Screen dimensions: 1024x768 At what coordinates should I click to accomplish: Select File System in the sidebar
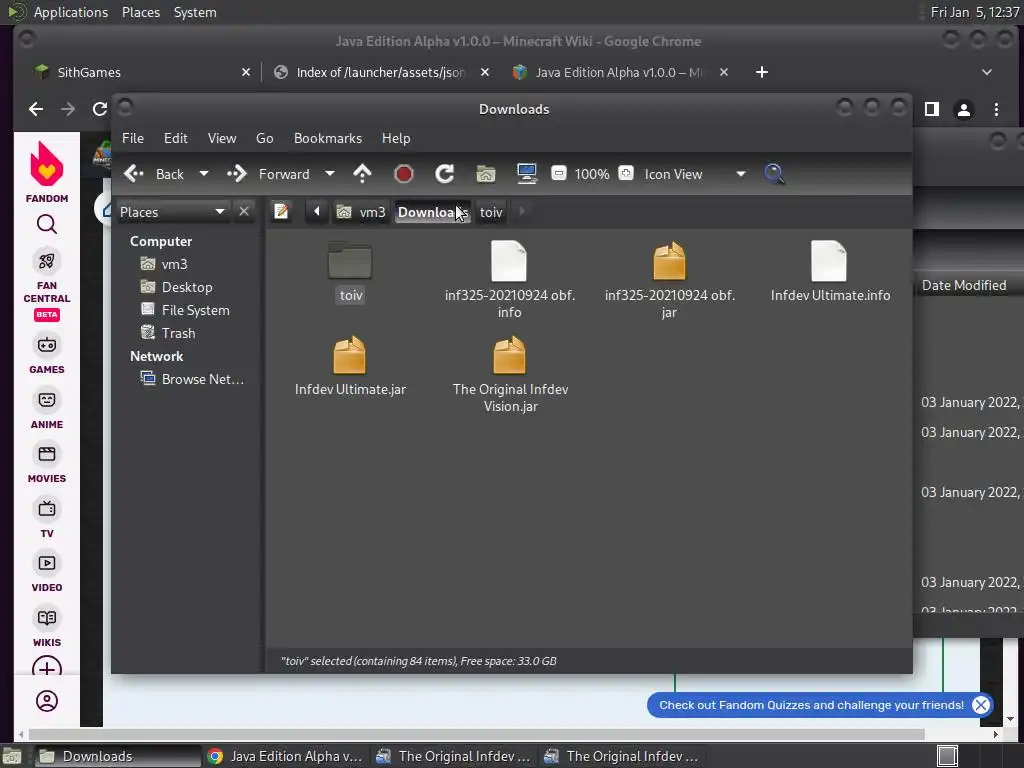point(185,310)
